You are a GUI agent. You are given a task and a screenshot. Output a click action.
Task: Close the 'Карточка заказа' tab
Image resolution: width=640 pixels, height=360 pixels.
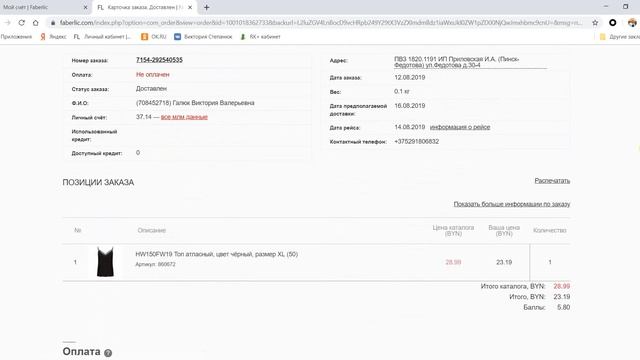190,7
